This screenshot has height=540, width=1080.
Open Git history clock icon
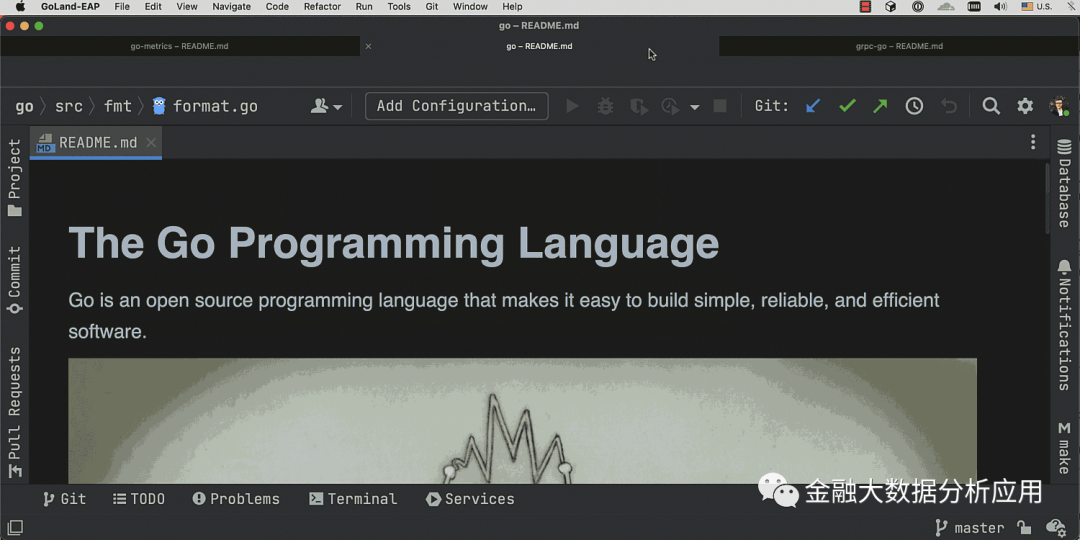tap(914, 106)
